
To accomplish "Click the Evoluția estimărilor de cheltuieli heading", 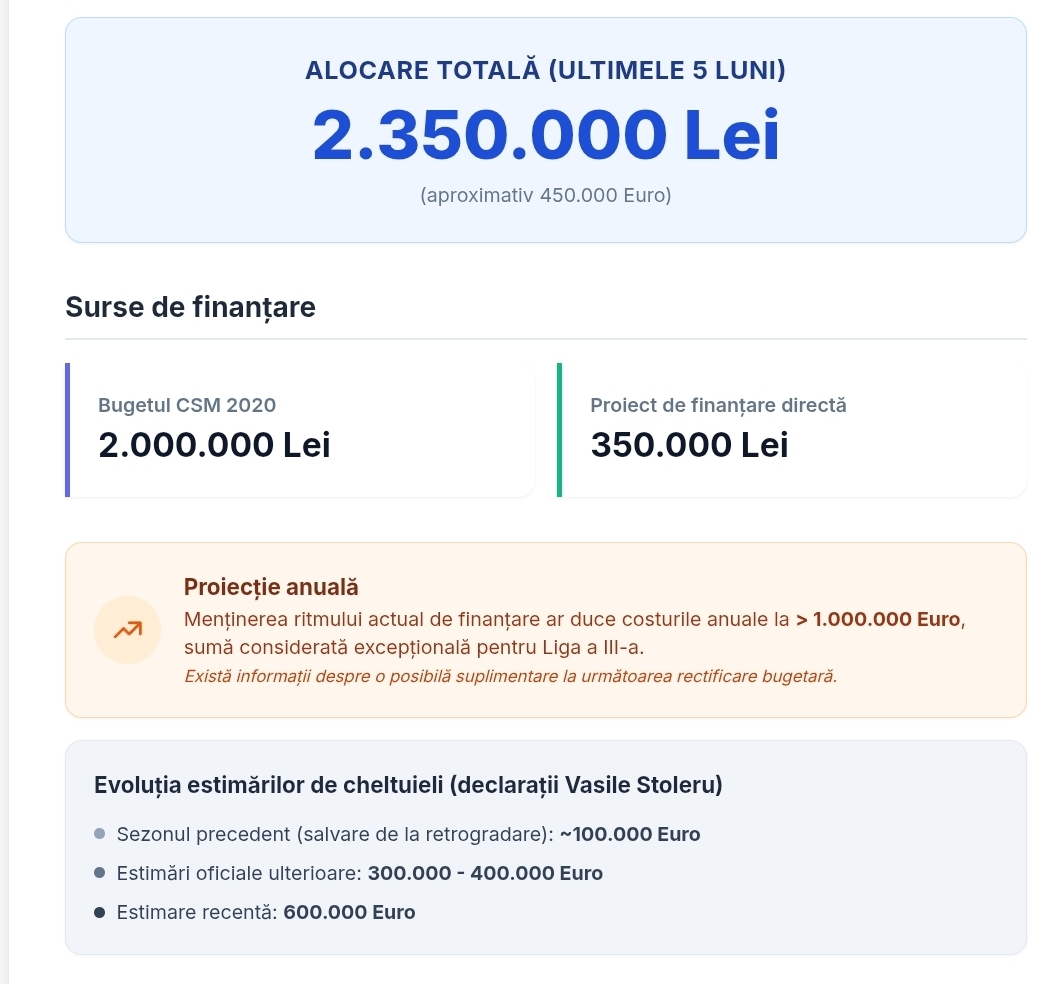I will [408, 785].
